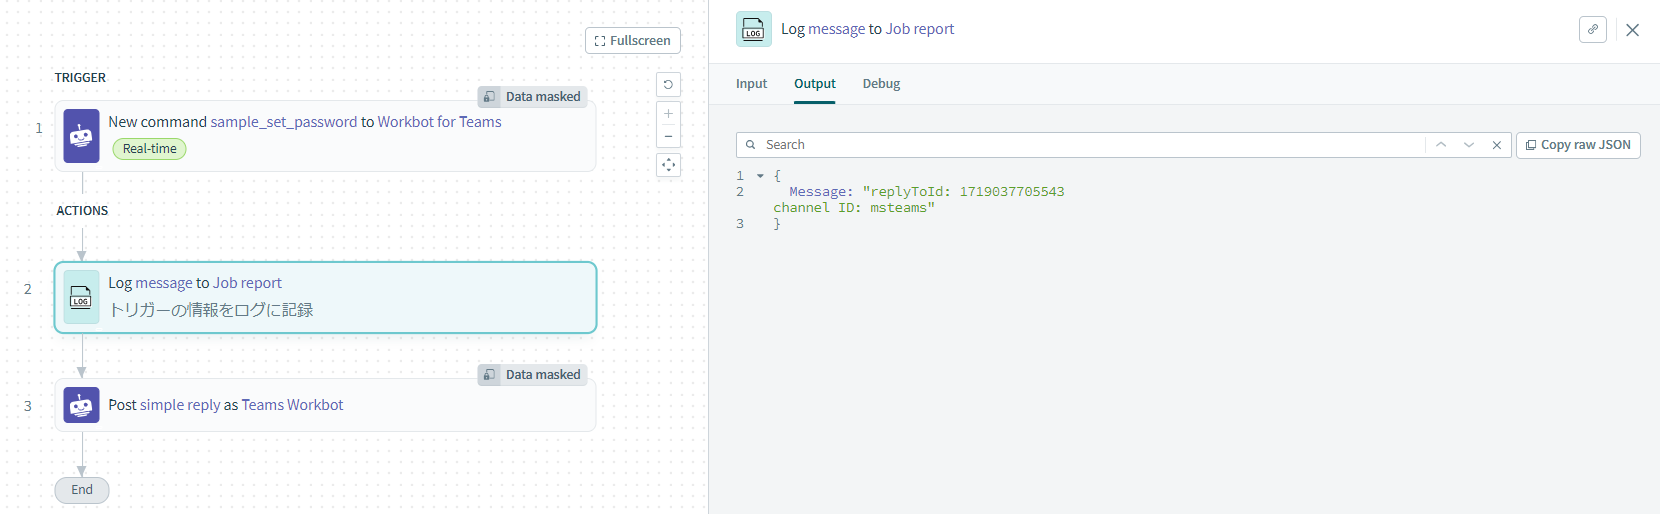Click the Japanese comment under Log message step
The image size is (1660, 514).
pos(211,310)
